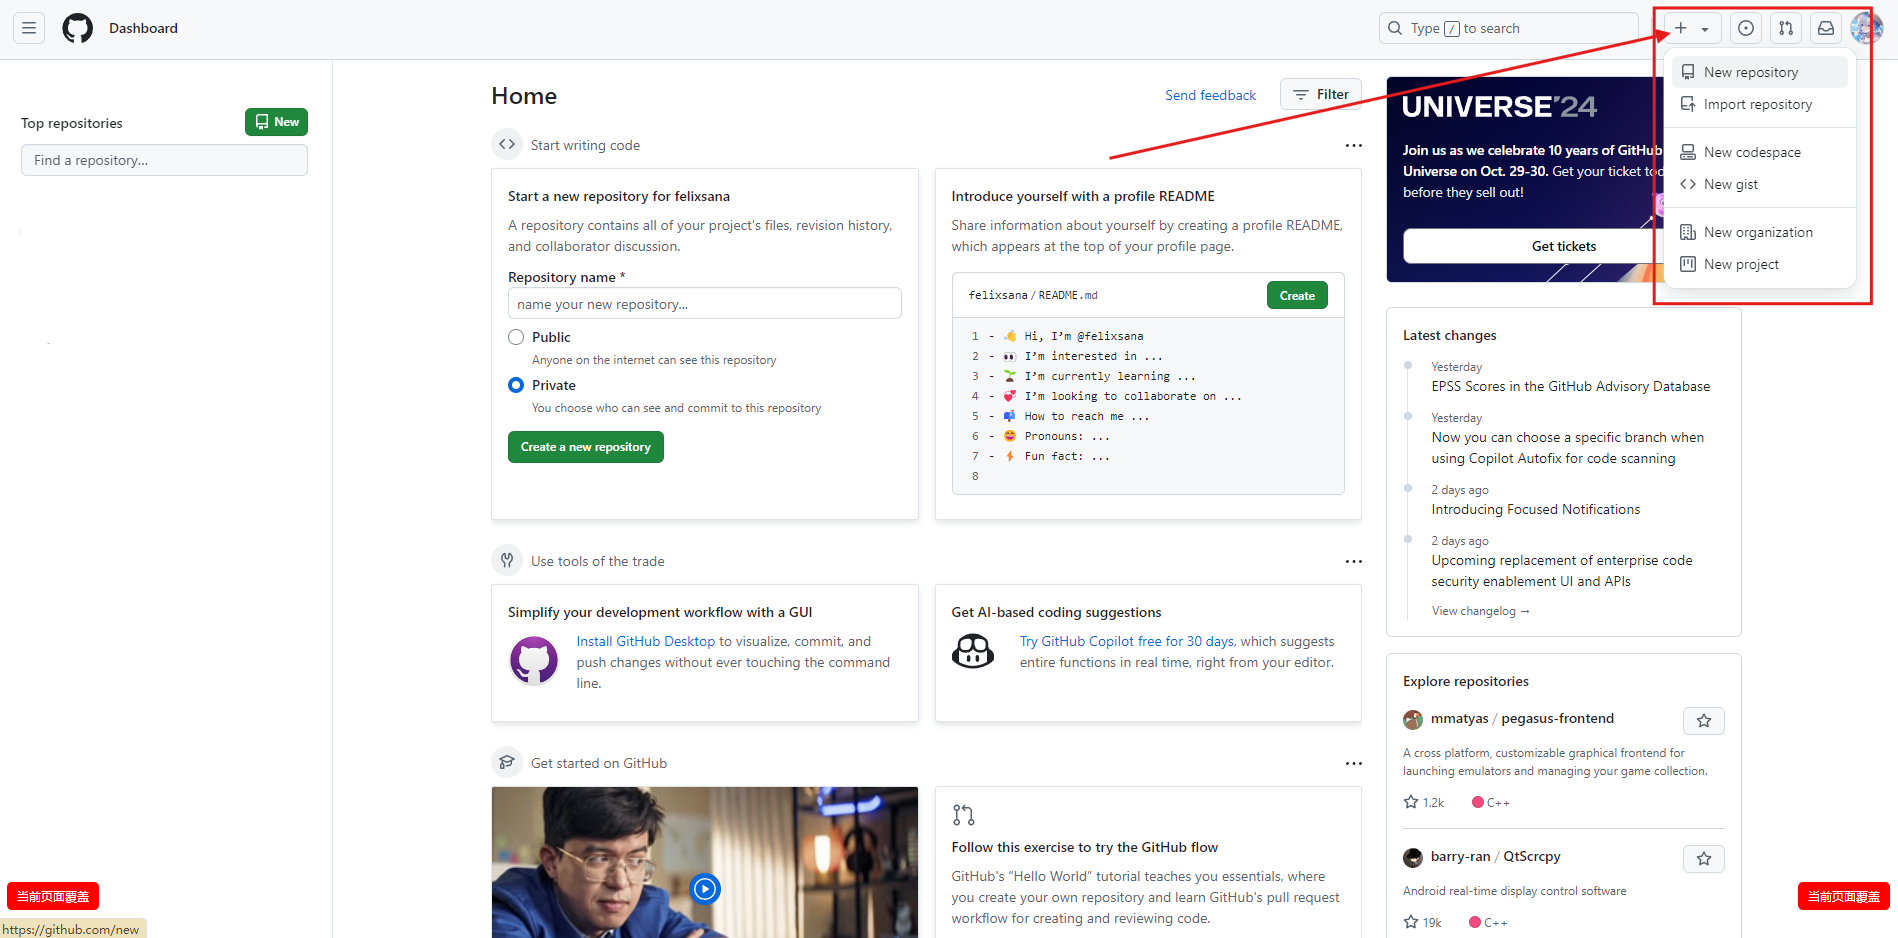The width and height of the screenshot is (1898, 938).
Task: Open Install GitHub Desktop link
Action: pos(645,641)
